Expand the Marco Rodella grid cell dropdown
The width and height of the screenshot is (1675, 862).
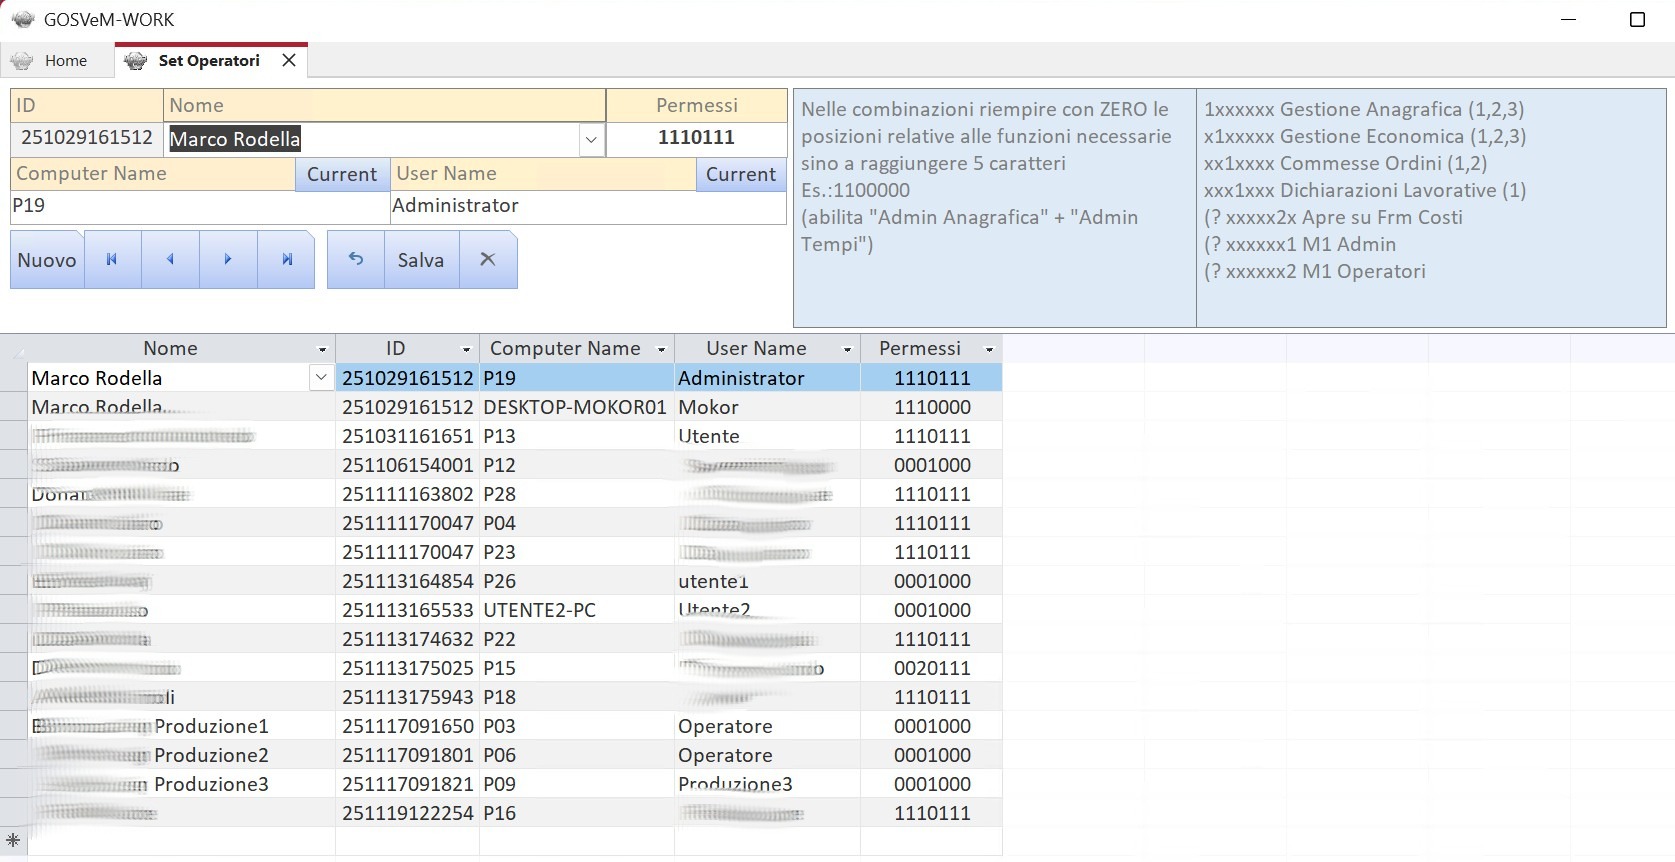tap(321, 378)
